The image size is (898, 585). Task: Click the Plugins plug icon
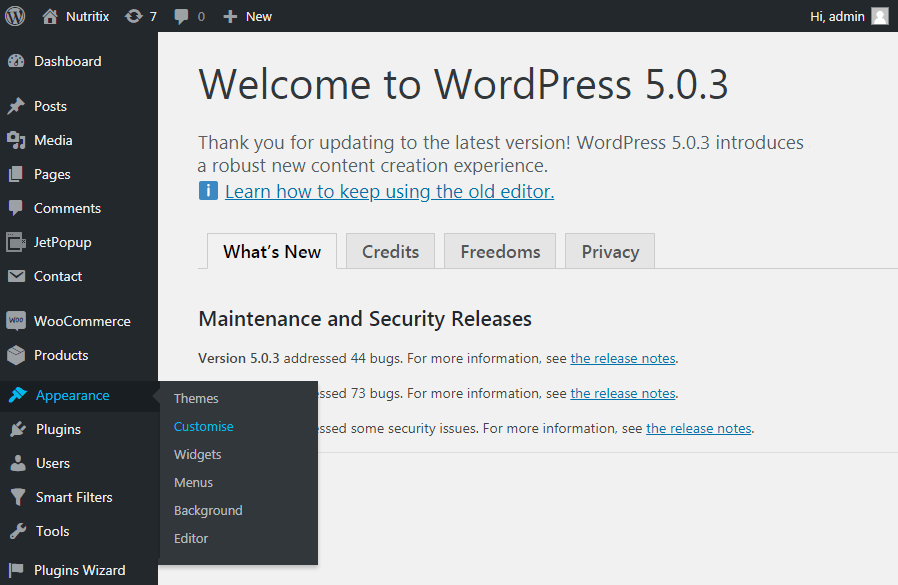point(18,429)
